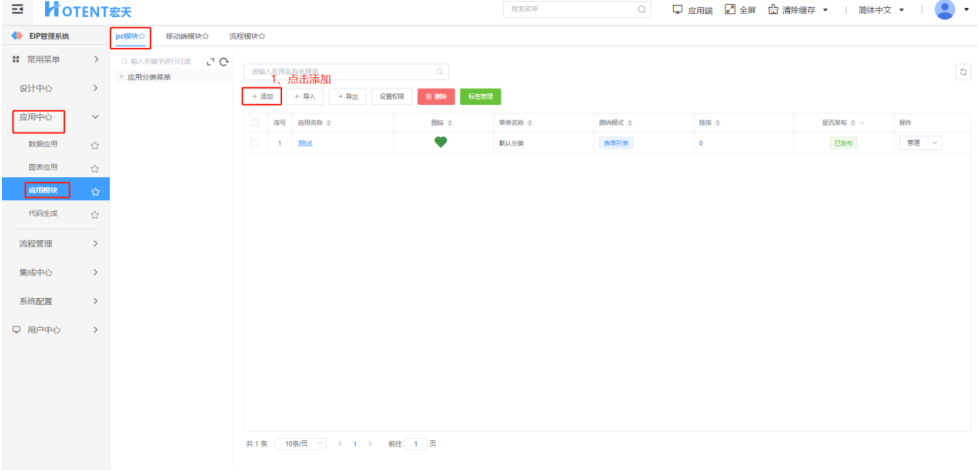
Task: Expand the category tree panel fullscreen icon
Action: (210, 62)
